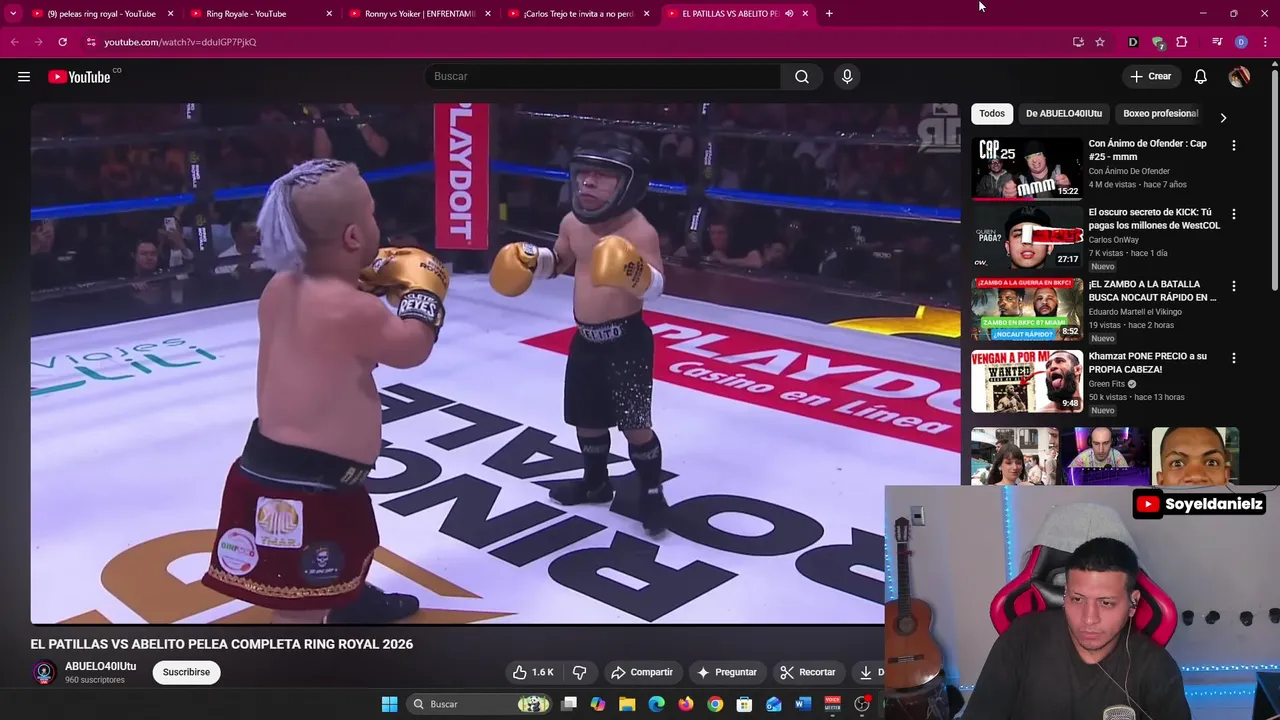Open the Chrome extensions puzzle icon
Screen dimensions: 1280x720
1182,42
